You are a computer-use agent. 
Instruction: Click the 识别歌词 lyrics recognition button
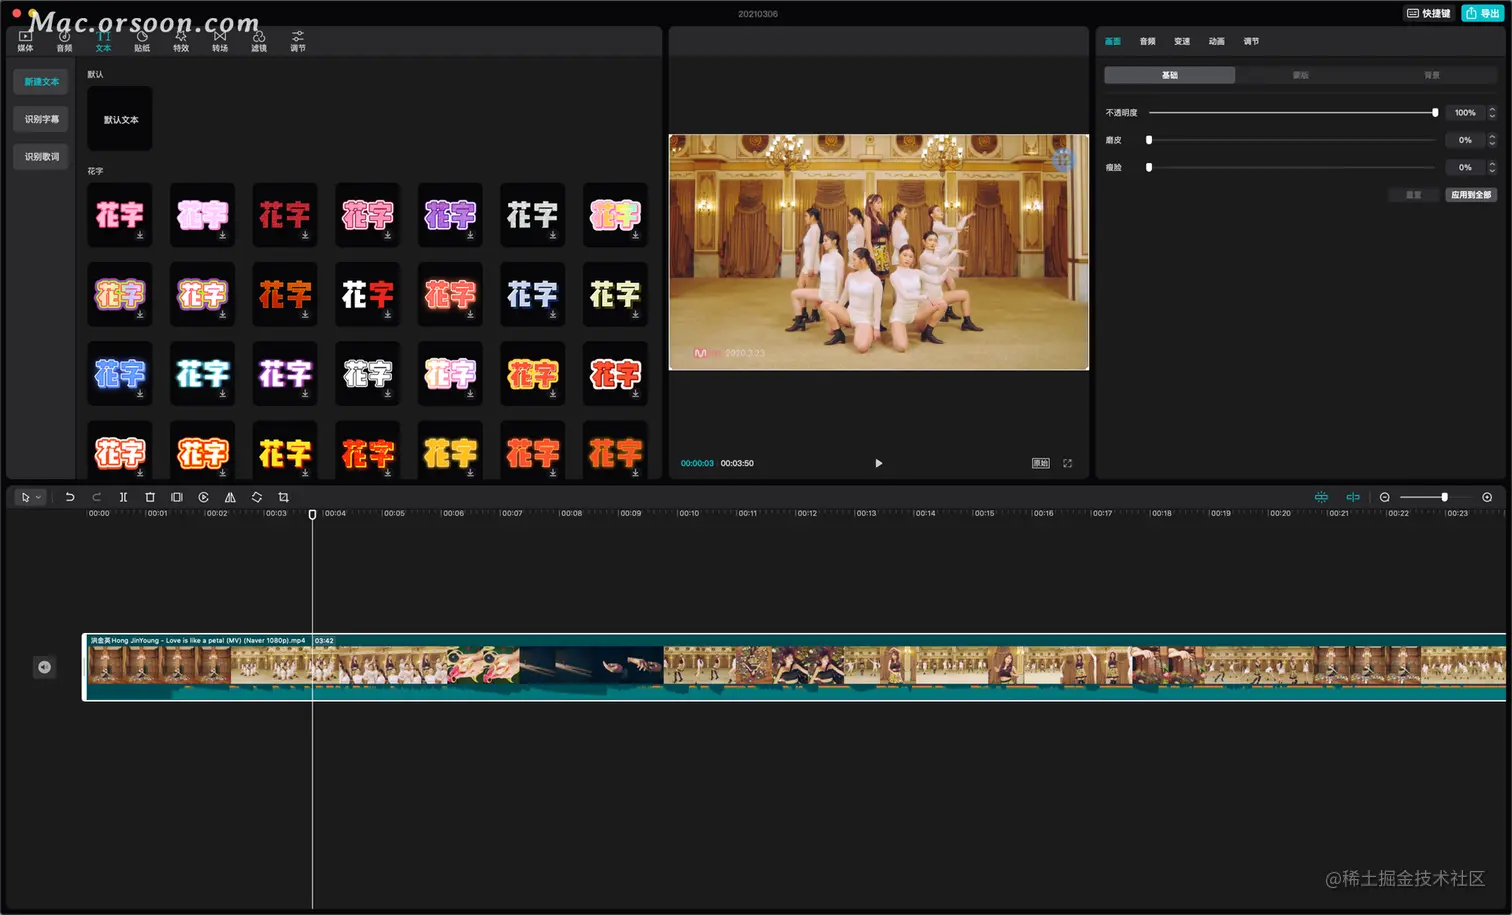(41, 157)
